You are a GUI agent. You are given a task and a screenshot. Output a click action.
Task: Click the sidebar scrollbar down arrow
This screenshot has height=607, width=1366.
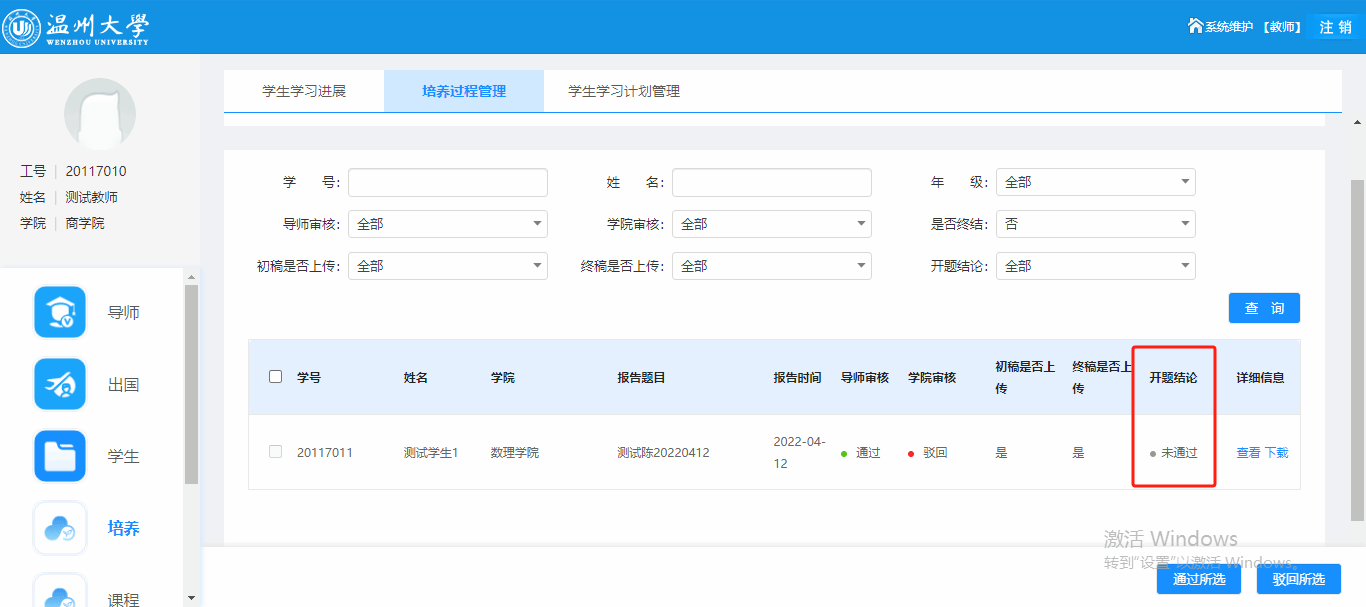(x=191, y=598)
